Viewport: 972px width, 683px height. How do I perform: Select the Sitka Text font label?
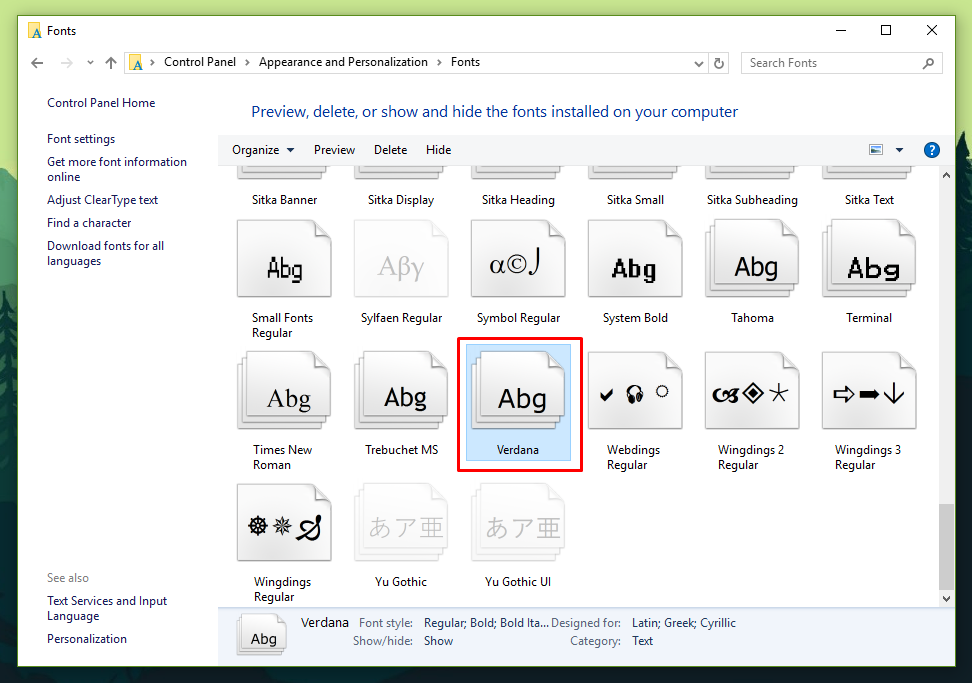point(869,200)
